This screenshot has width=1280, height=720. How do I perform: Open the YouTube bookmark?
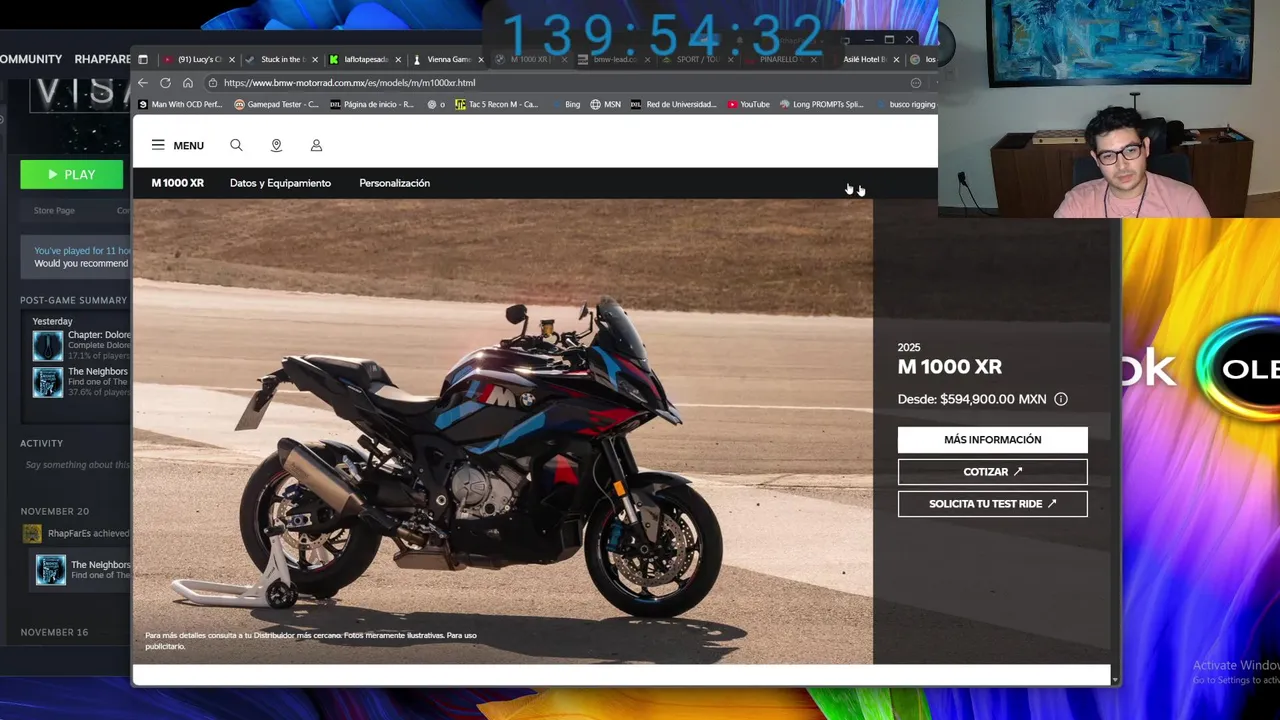(749, 104)
